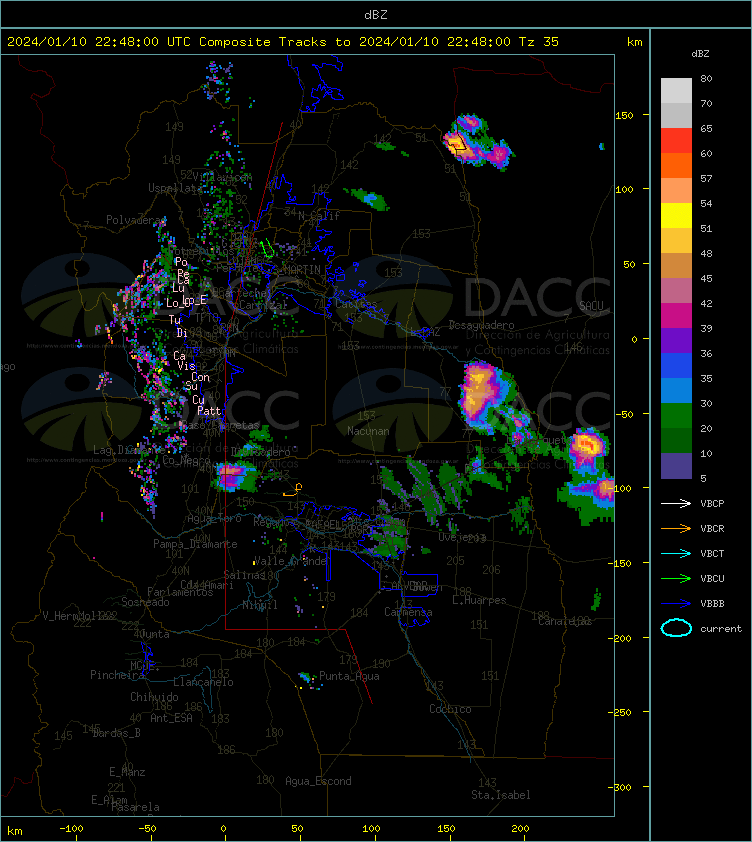Select the purple swatch between 39 and 36
752x842 pixels.
coord(676,340)
